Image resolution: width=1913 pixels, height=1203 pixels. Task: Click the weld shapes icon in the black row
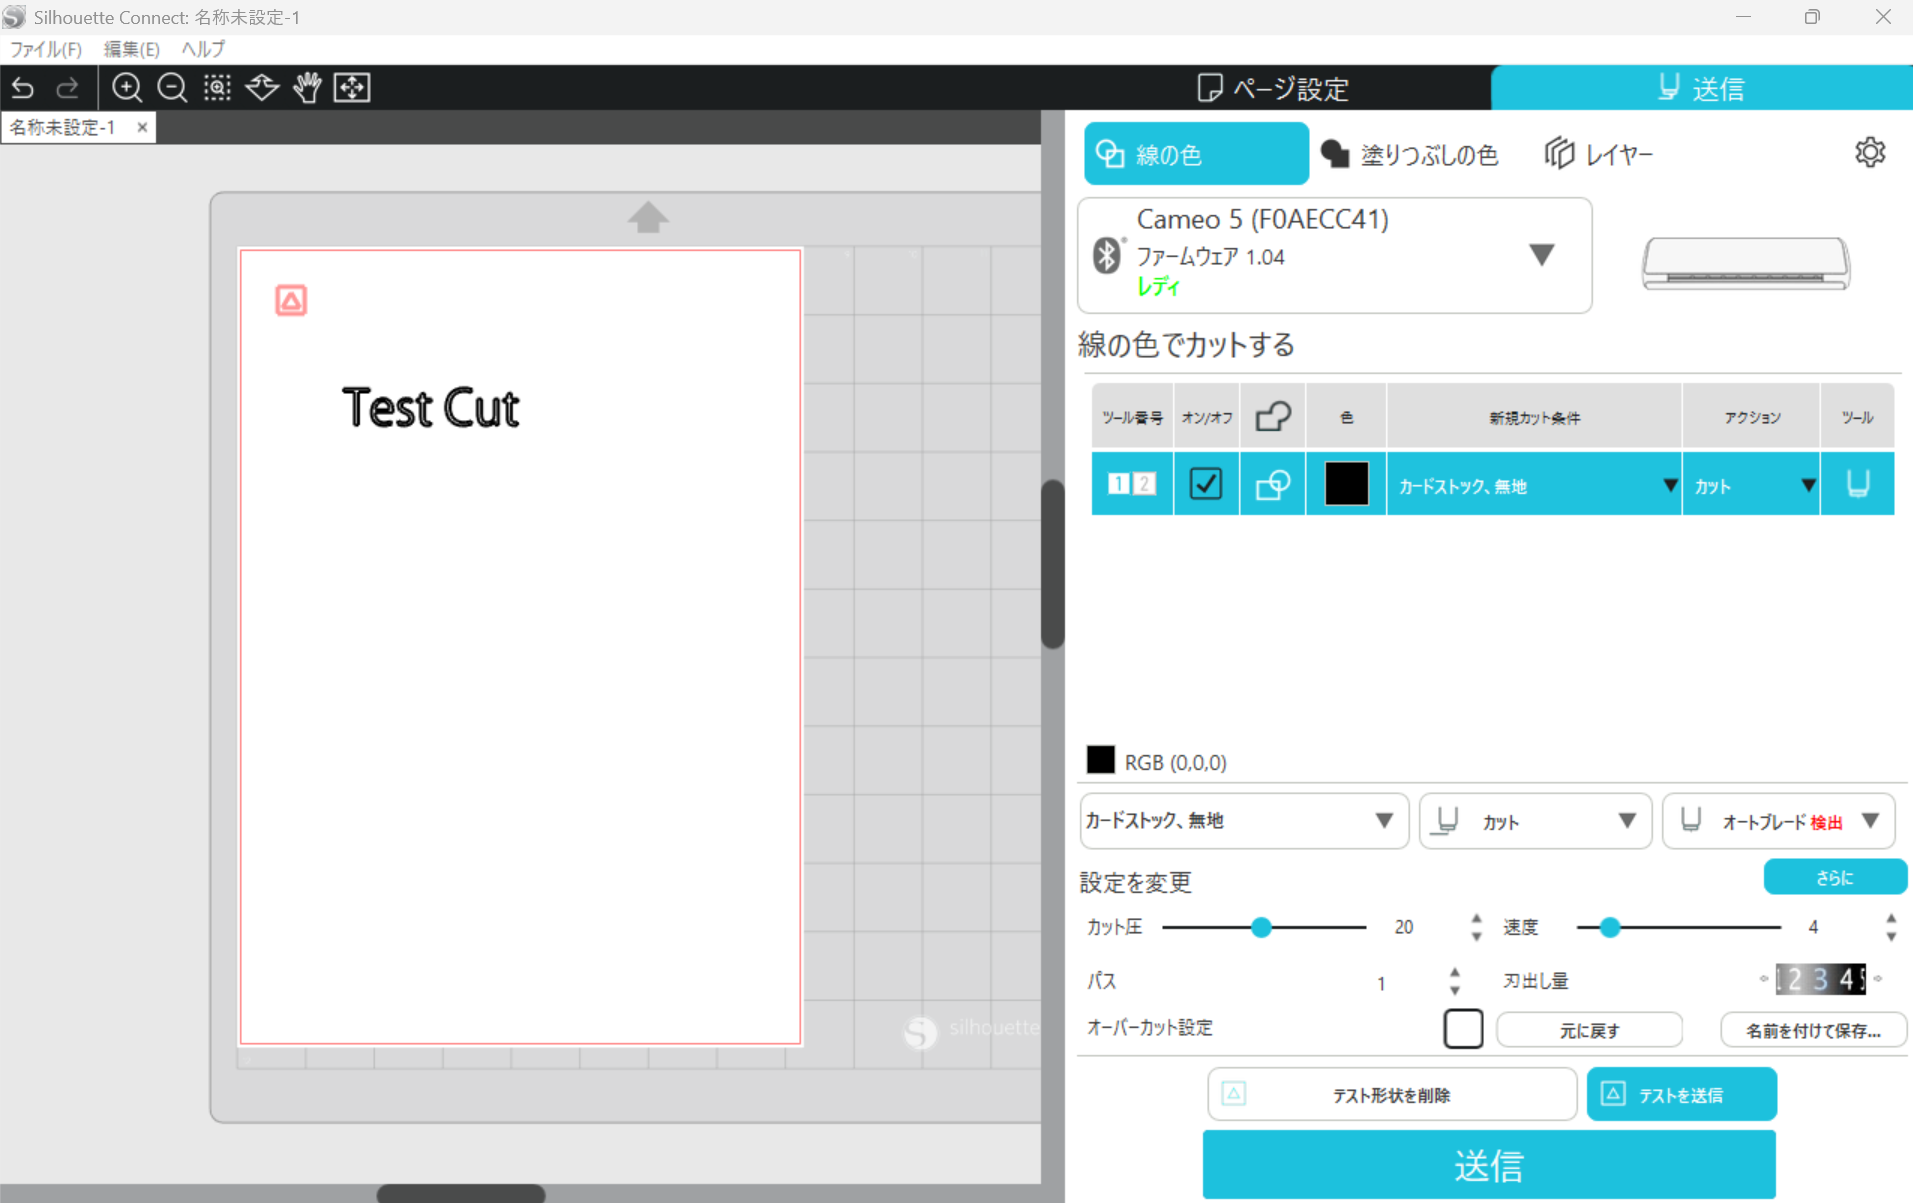(1272, 484)
